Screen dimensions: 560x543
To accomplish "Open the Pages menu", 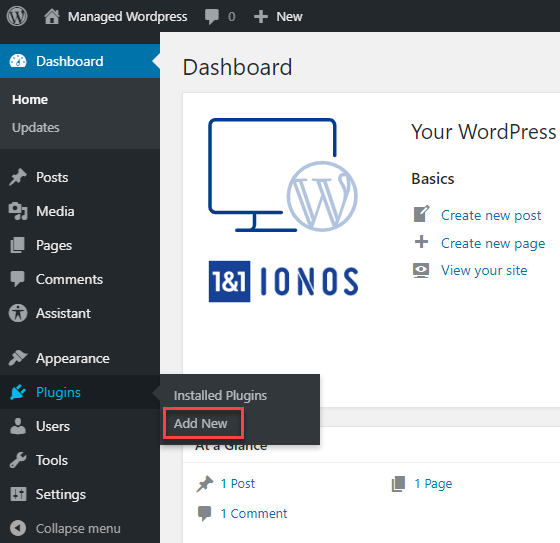I will click(x=54, y=245).
